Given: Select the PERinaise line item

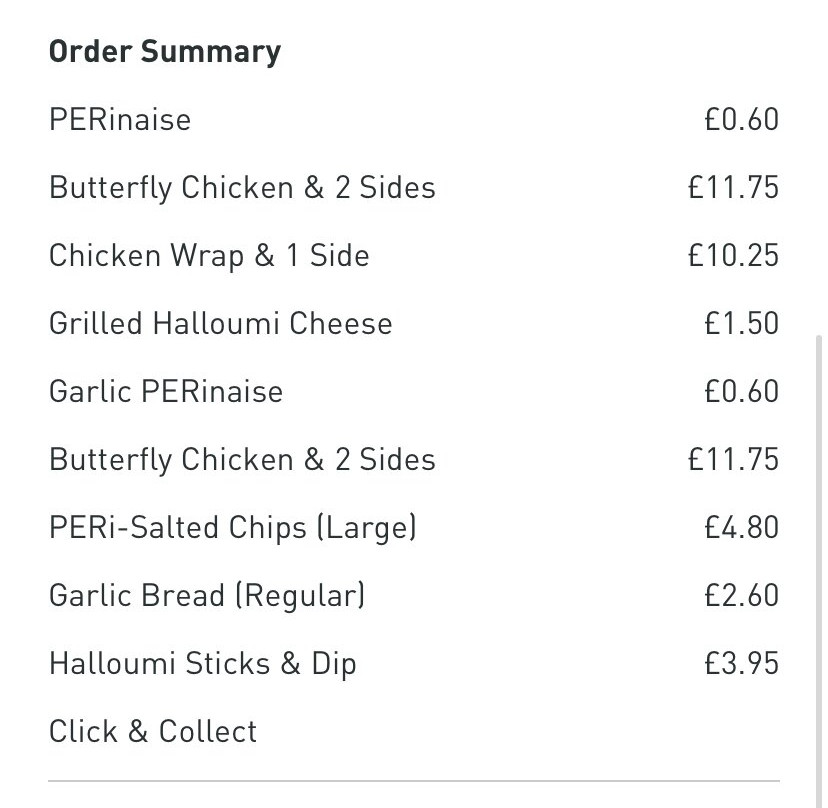Looking at the screenshot, I should 120,119.
